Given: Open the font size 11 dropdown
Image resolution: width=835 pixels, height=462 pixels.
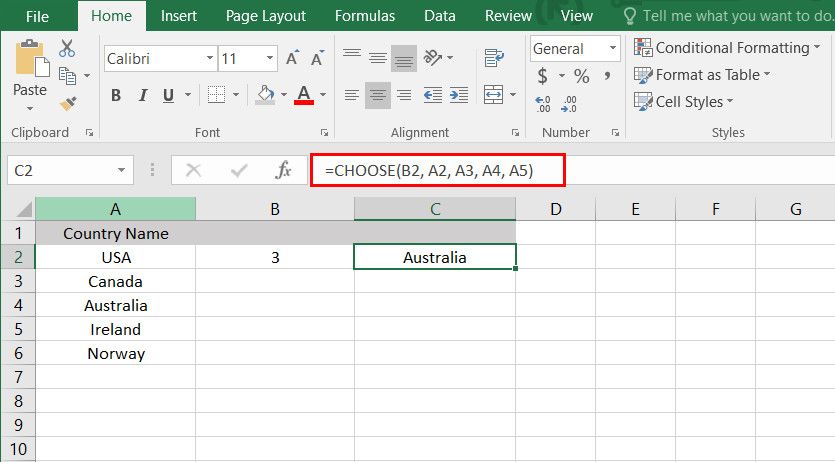Looking at the screenshot, I should click(269, 57).
